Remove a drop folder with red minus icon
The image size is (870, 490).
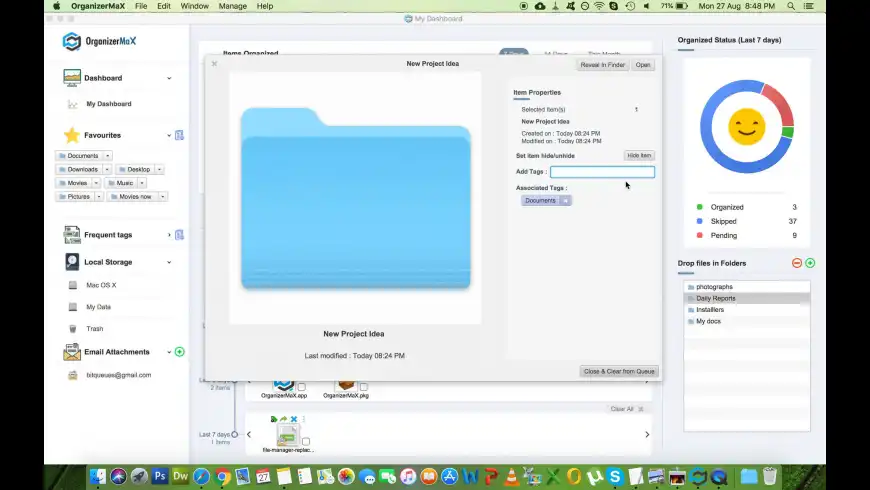point(797,263)
